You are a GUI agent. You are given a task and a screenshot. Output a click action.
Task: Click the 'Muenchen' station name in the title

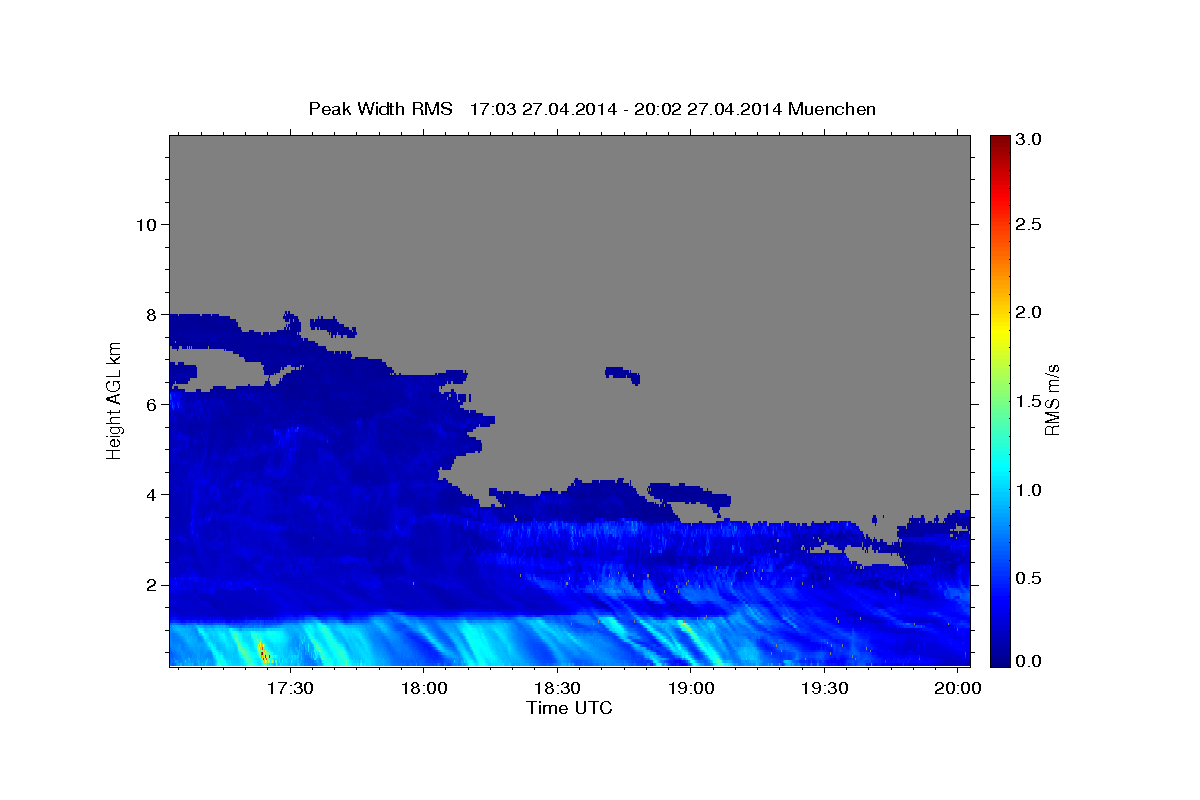click(832, 108)
